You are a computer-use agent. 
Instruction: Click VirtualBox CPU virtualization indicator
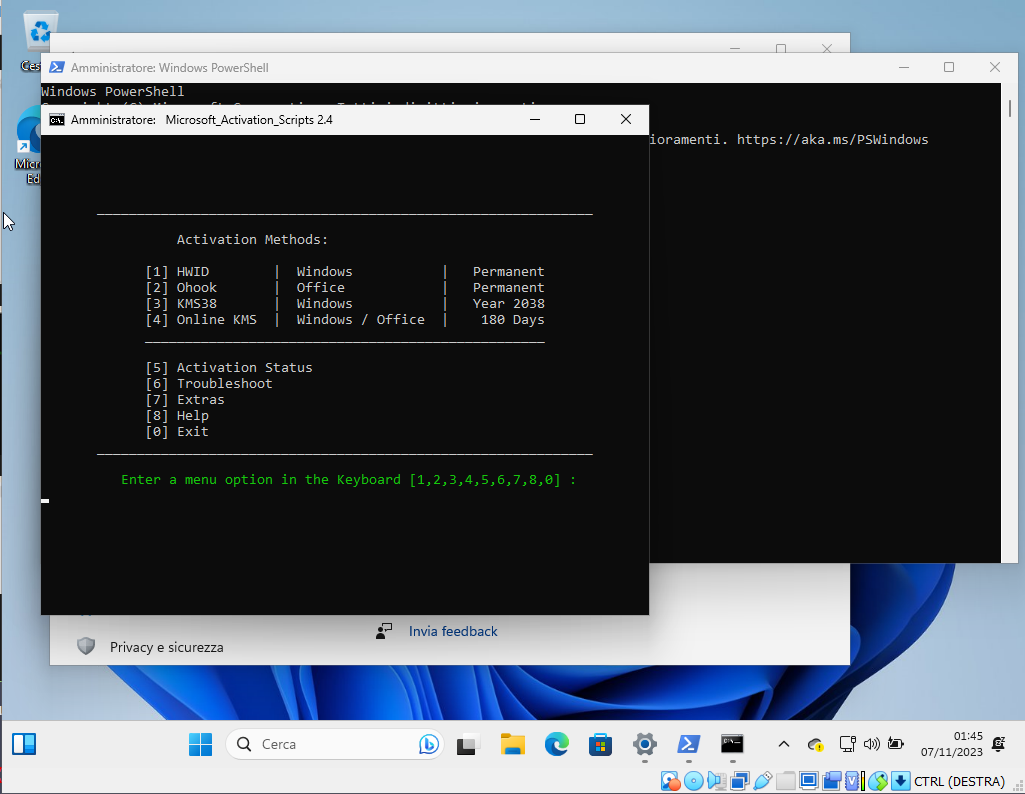(853, 781)
